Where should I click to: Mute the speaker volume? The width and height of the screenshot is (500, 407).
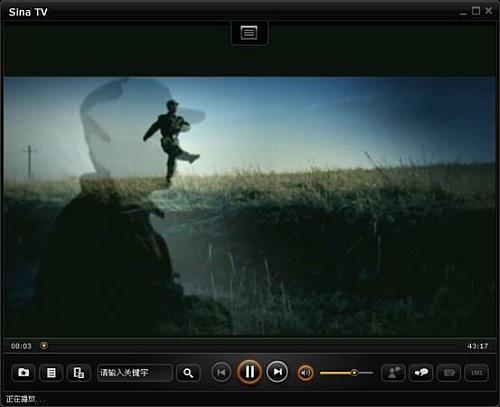(x=305, y=373)
